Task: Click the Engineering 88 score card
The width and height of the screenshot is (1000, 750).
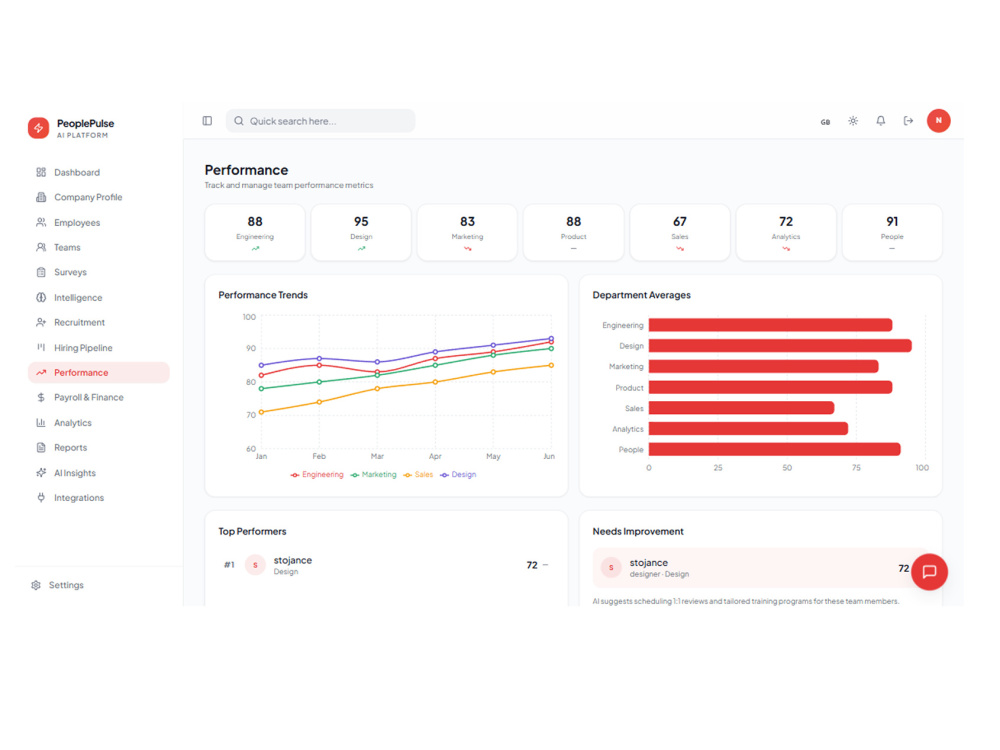Action: 255,233
